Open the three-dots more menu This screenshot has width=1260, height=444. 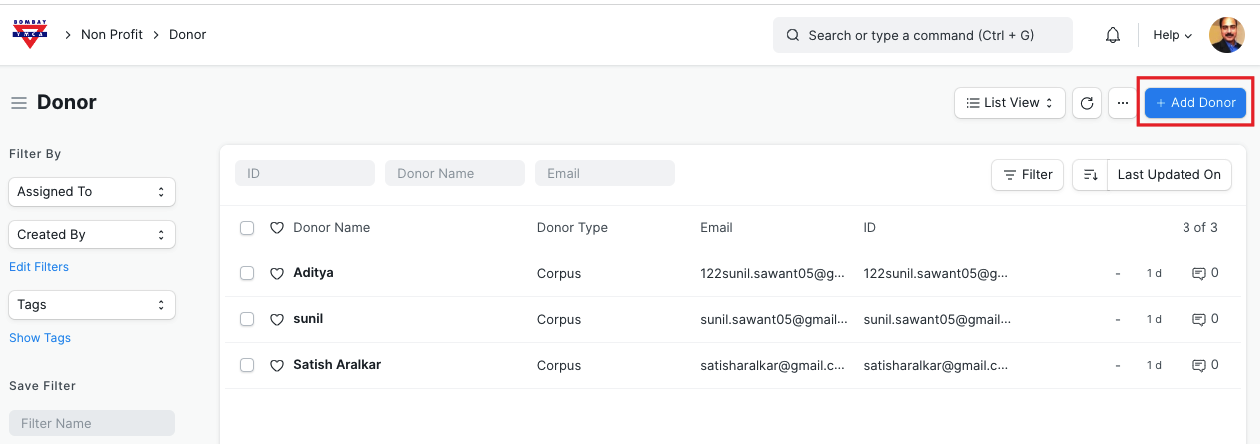click(1122, 103)
